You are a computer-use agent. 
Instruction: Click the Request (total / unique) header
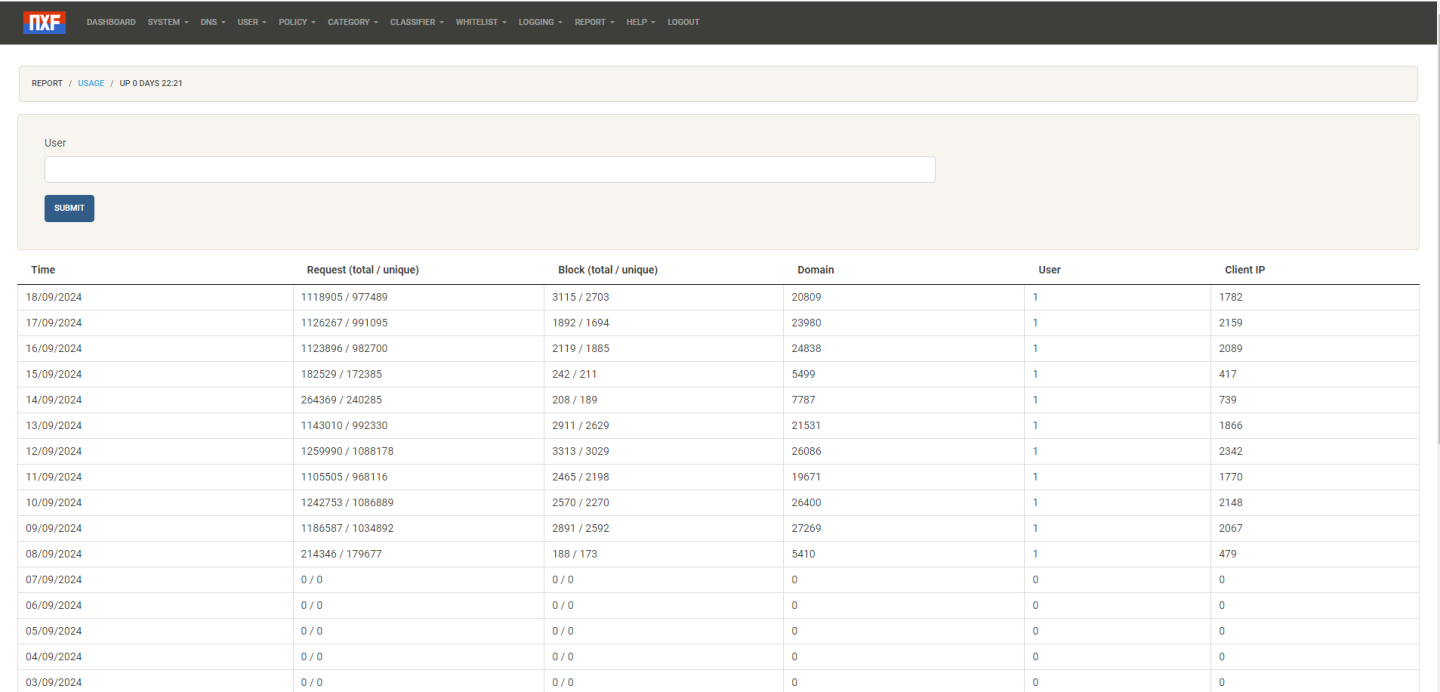point(363,270)
